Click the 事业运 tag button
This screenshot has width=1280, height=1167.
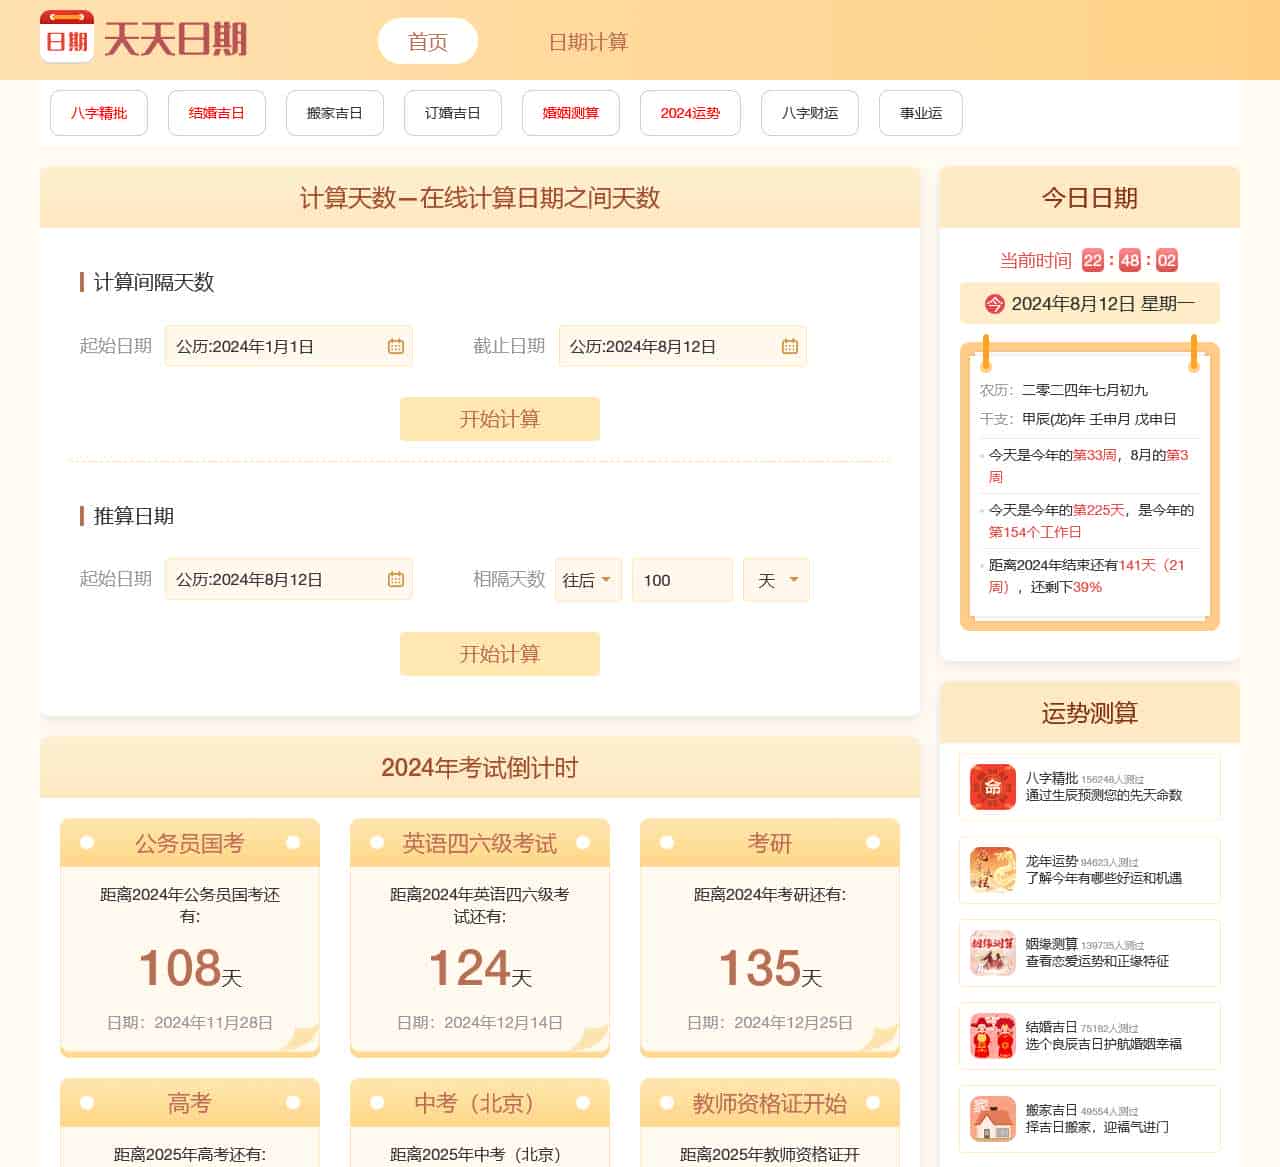coord(921,113)
